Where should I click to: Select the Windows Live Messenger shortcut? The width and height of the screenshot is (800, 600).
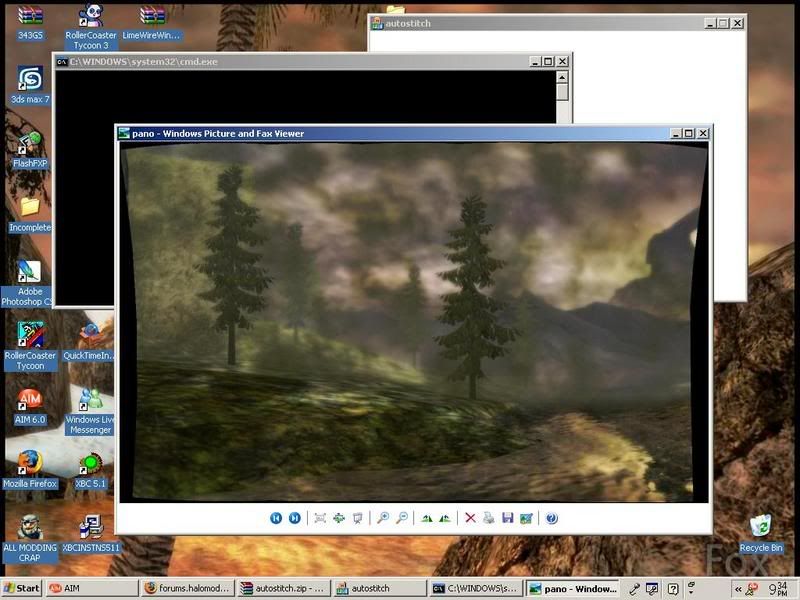point(90,411)
